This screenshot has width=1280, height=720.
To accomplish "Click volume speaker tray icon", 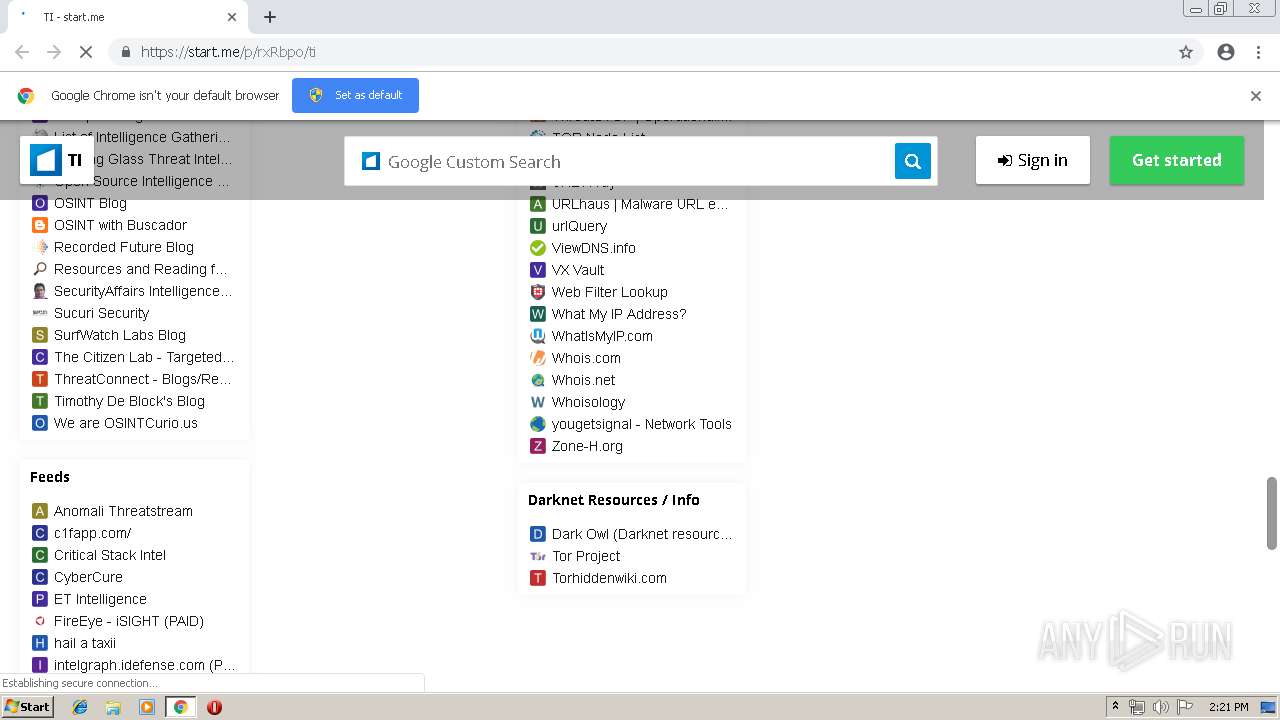I will [x=1160, y=707].
